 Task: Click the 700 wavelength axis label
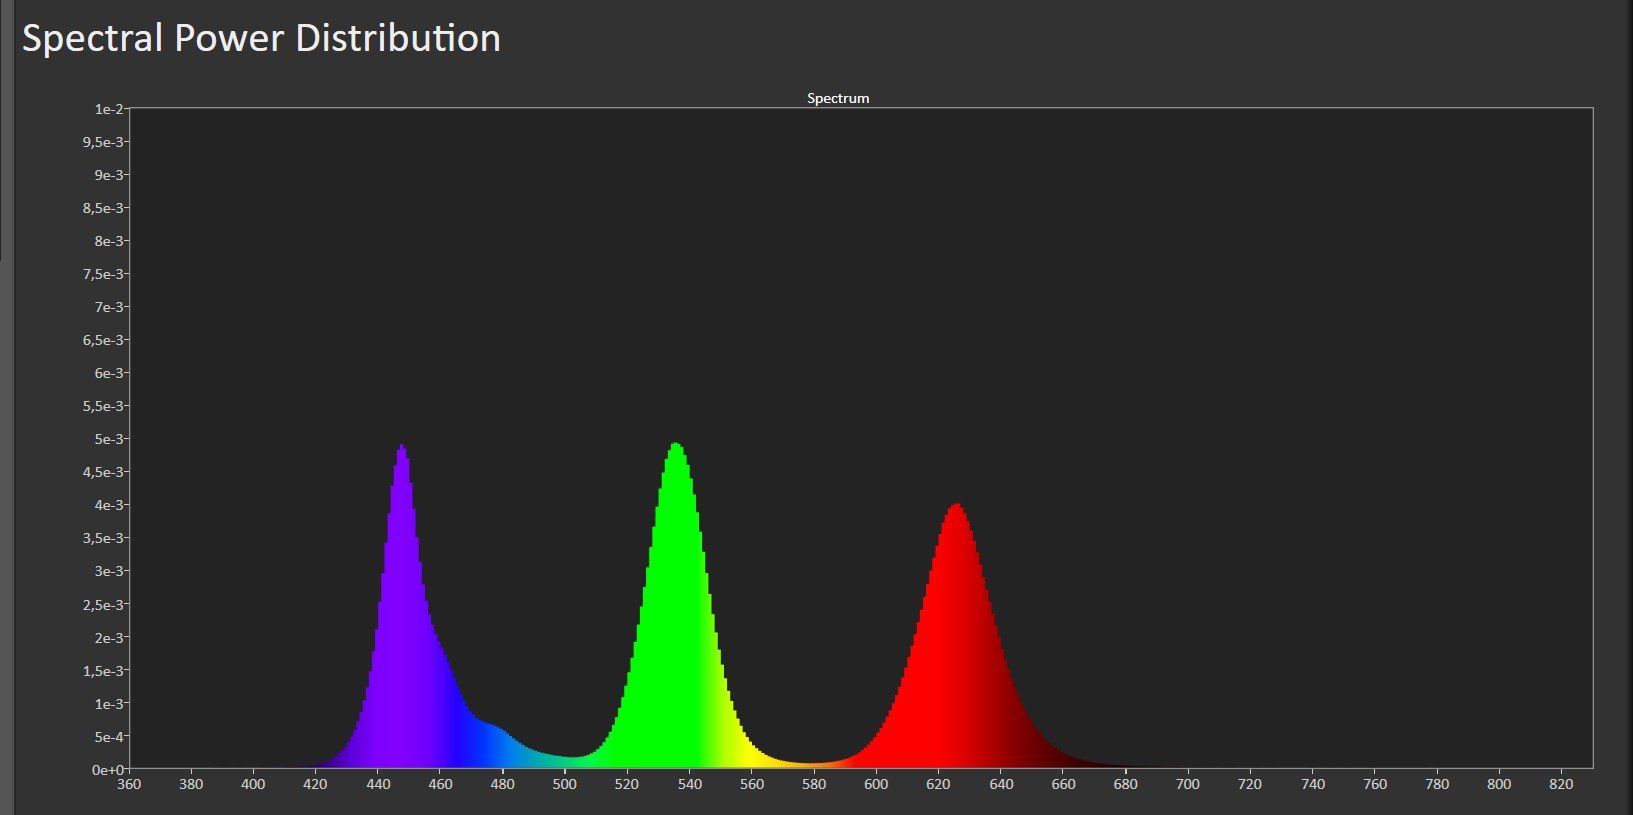coord(1187,784)
